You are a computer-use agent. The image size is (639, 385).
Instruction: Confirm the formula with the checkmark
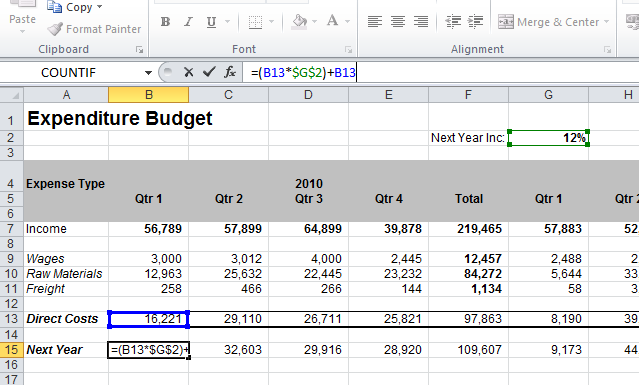(209, 73)
